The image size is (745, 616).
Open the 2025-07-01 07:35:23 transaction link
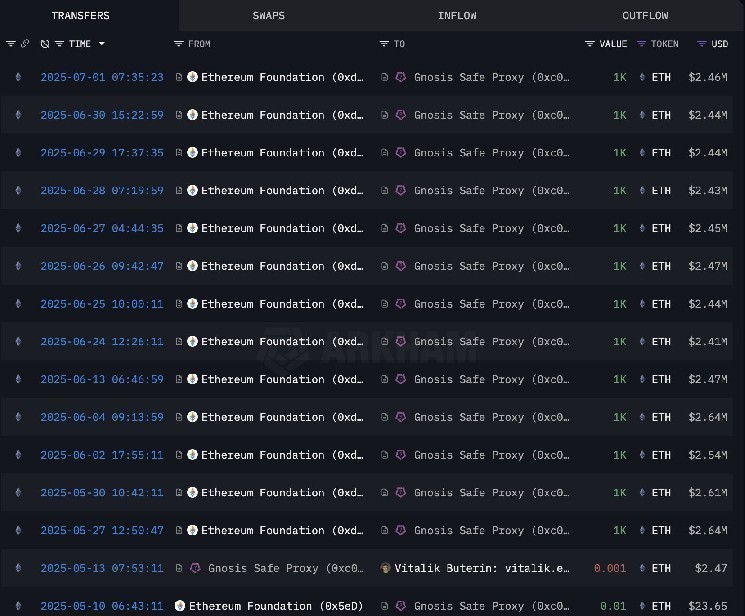click(x=101, y=77)
